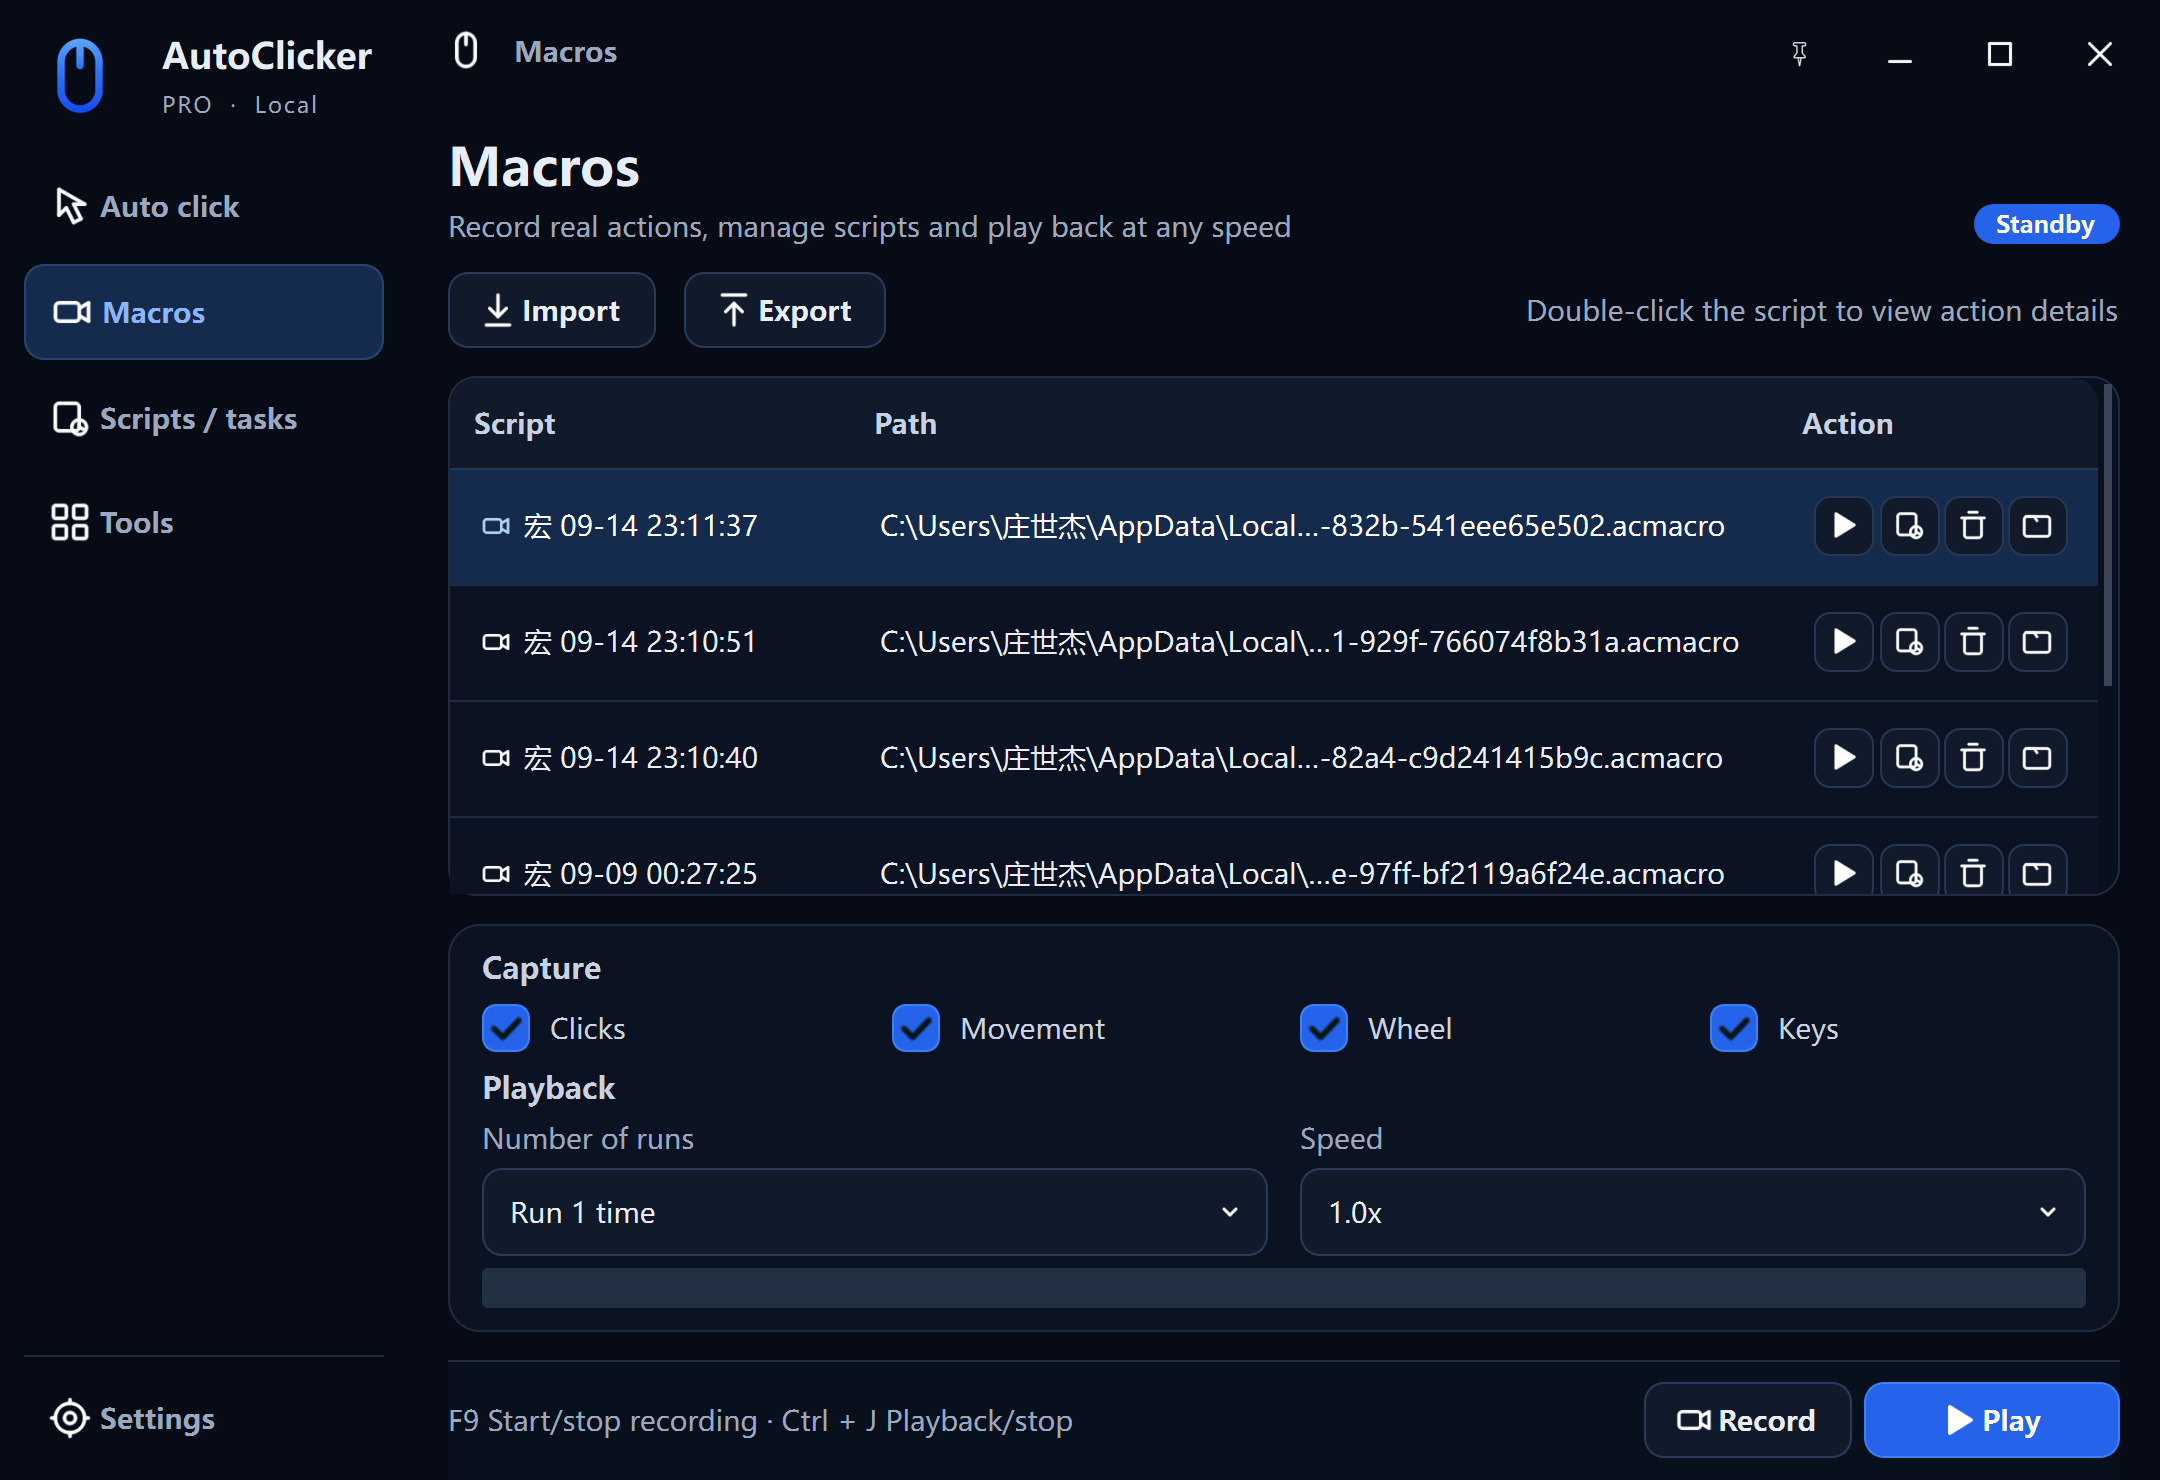Image resolution: width=2160 pixels, height=1480 pixels.
Task: Go to Auto click page
Action: click(x=204, y=207)
